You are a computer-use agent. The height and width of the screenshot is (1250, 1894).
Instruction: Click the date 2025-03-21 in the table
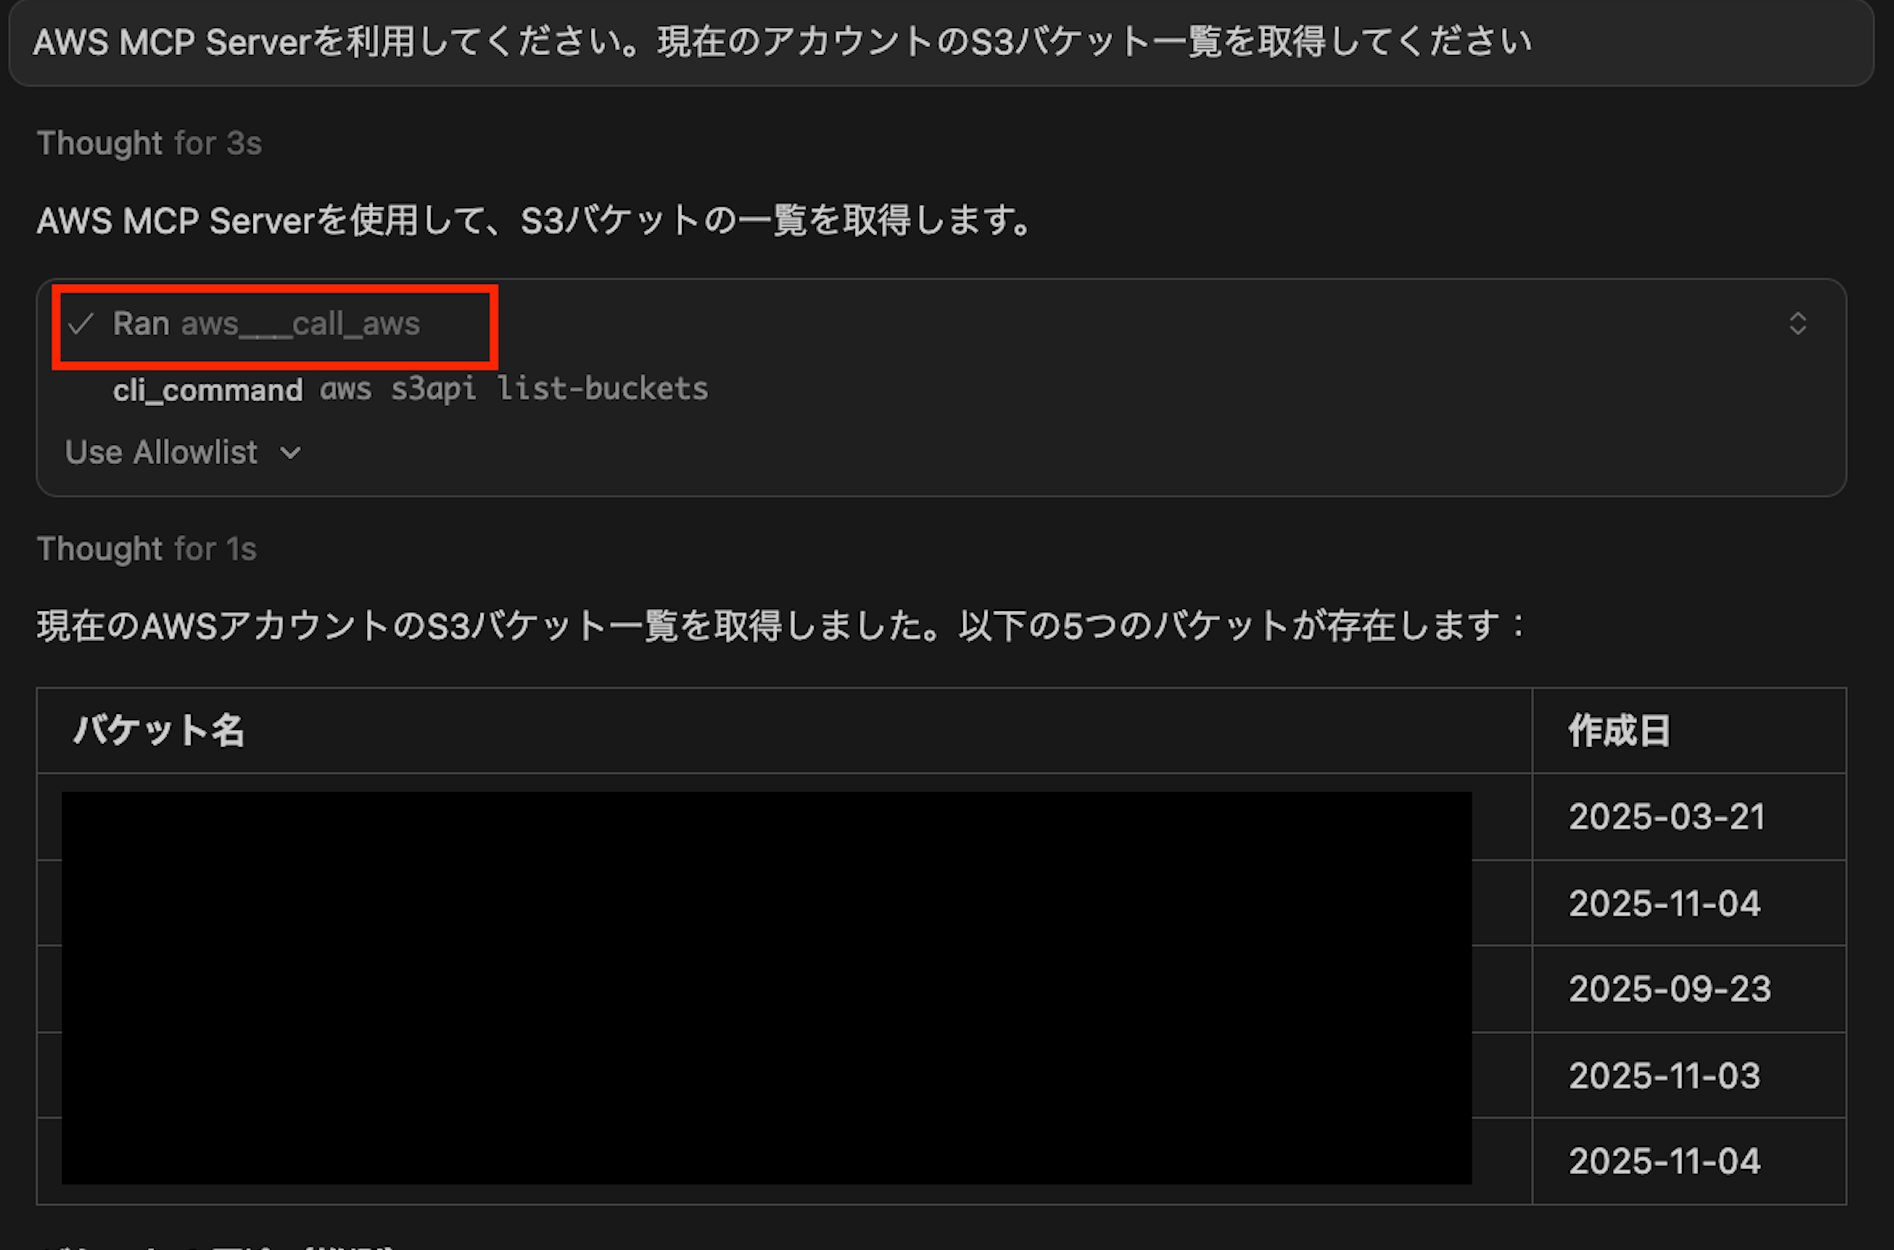click(1664, 817)
